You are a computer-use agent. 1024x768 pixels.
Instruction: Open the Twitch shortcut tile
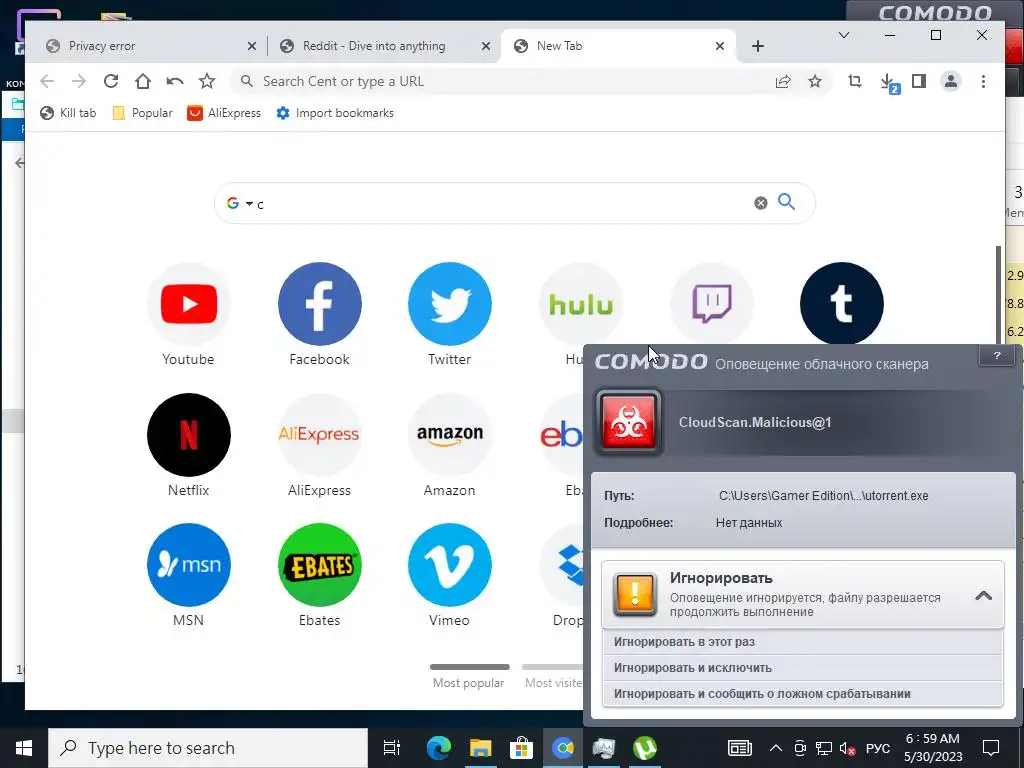click(711, 304)
